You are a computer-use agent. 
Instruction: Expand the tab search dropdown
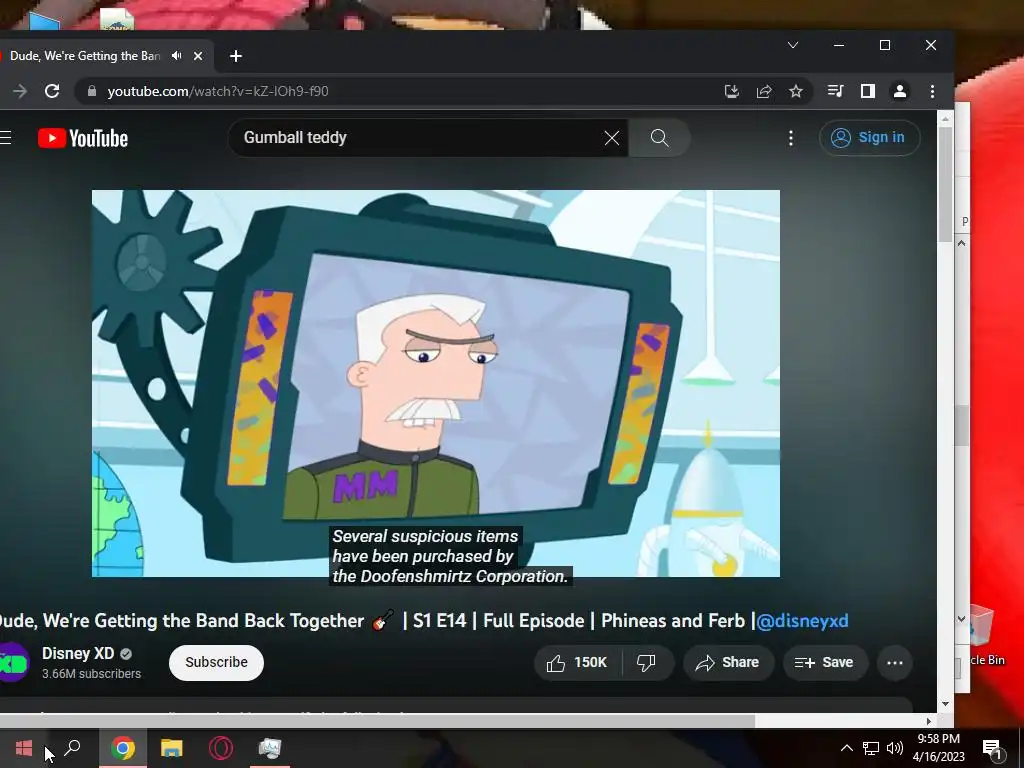pos(793,45)
